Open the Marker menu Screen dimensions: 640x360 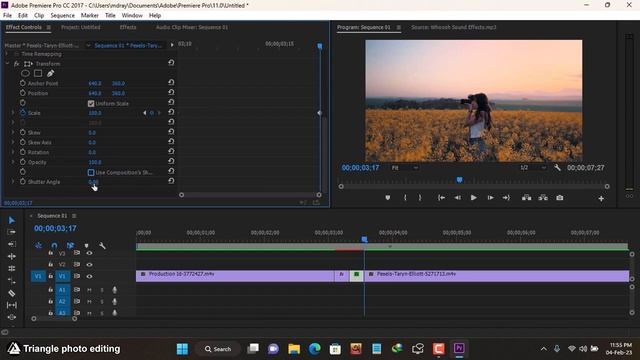point(89,16)
